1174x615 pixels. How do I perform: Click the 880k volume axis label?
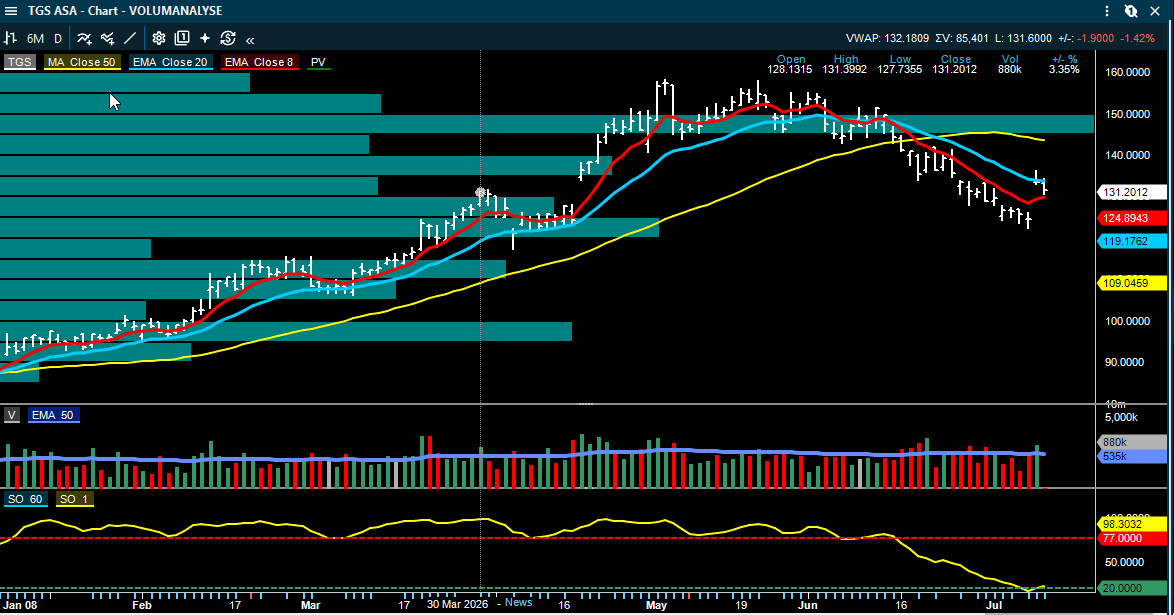point(1131,442)
